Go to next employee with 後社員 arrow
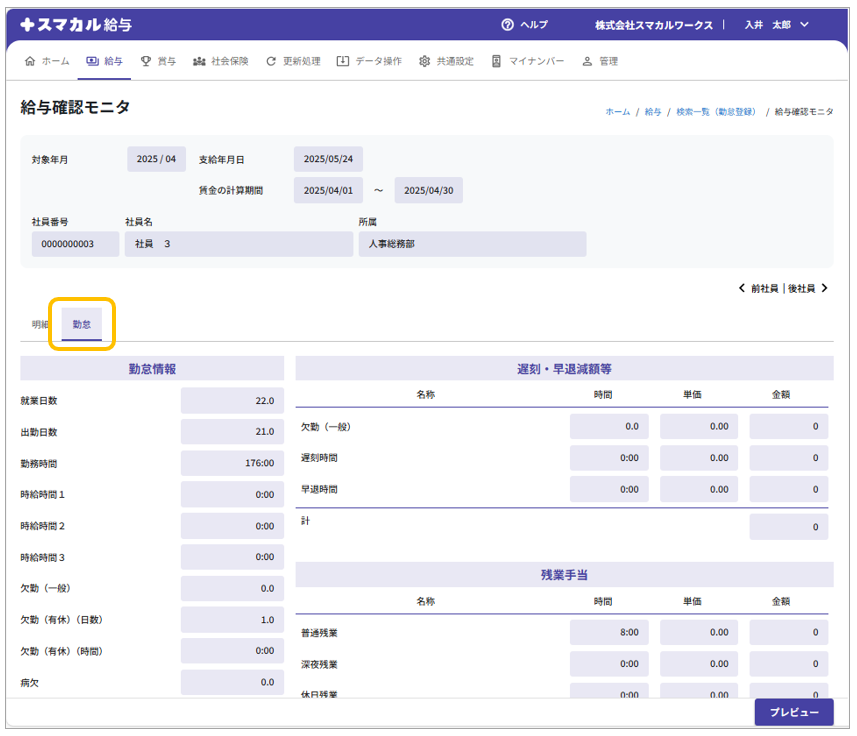 click(824, 288)
